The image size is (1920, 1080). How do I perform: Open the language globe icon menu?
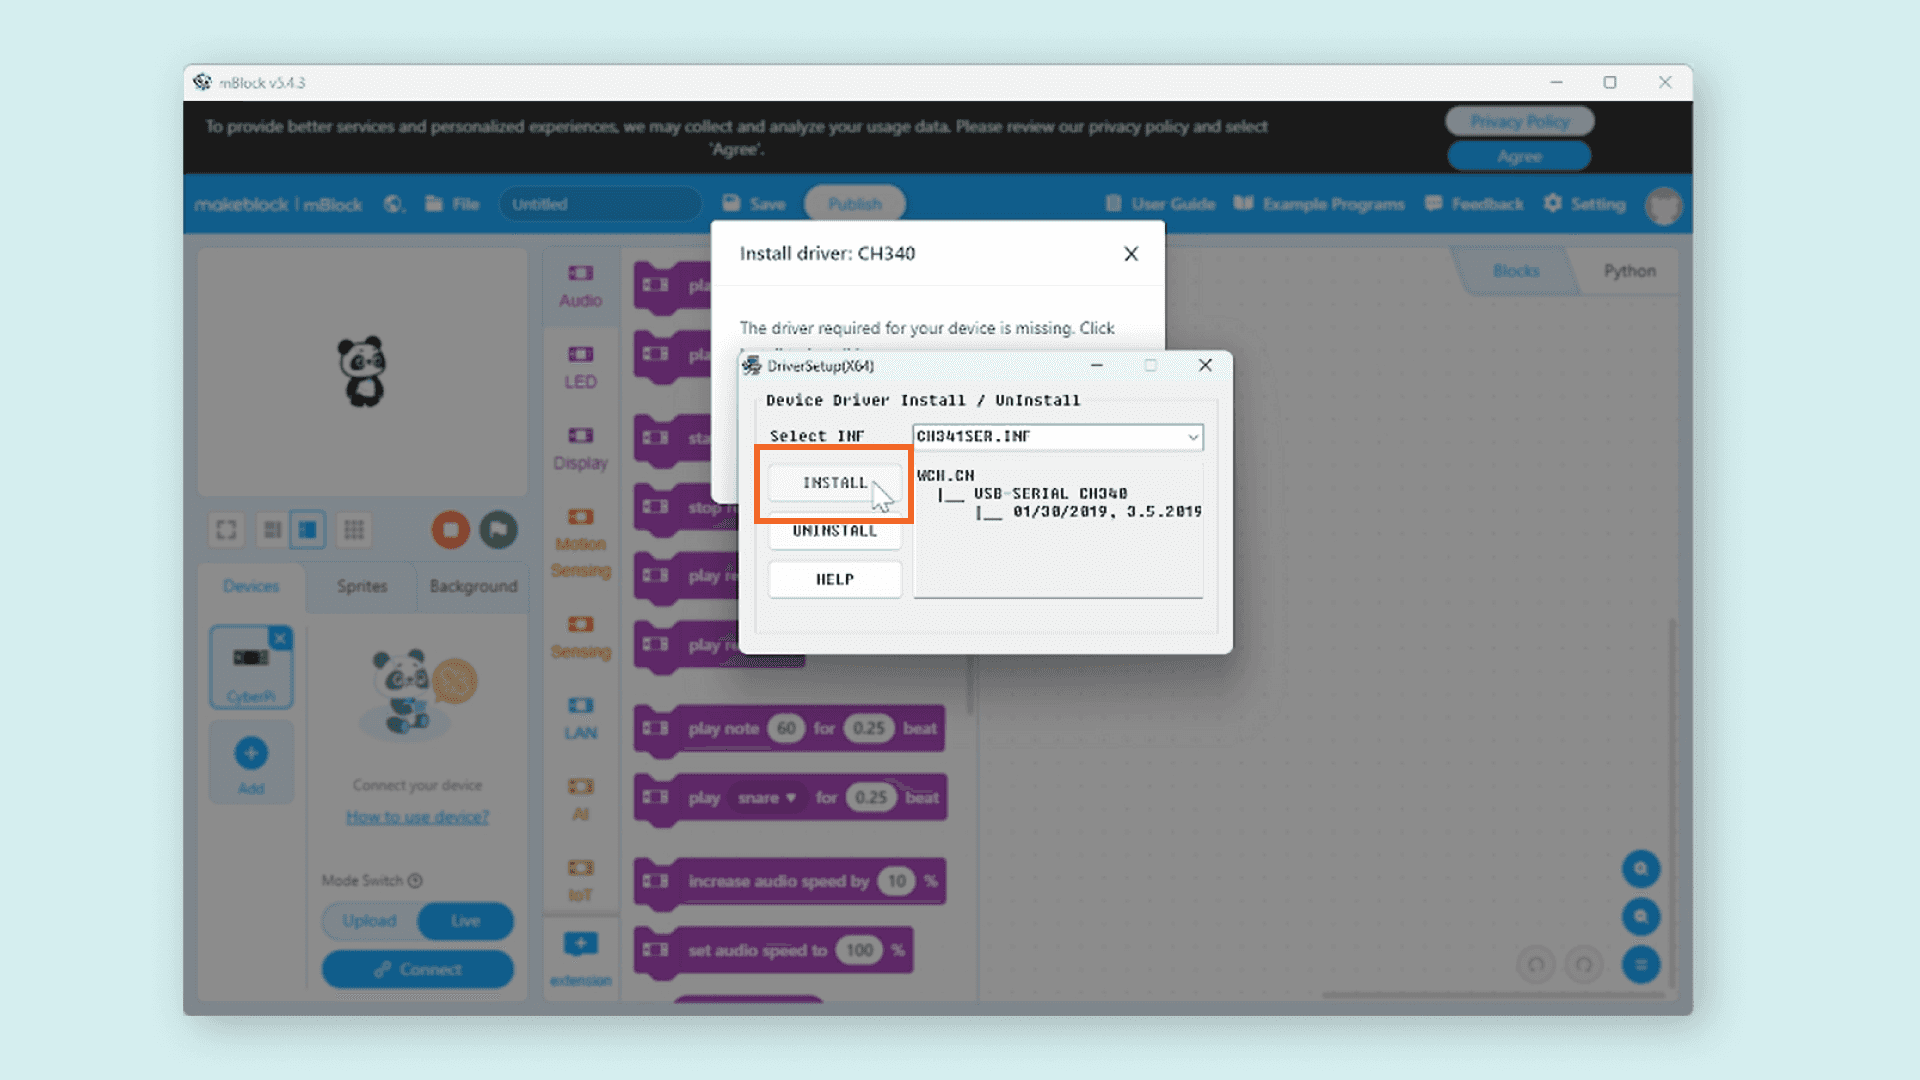click(394, 204)
